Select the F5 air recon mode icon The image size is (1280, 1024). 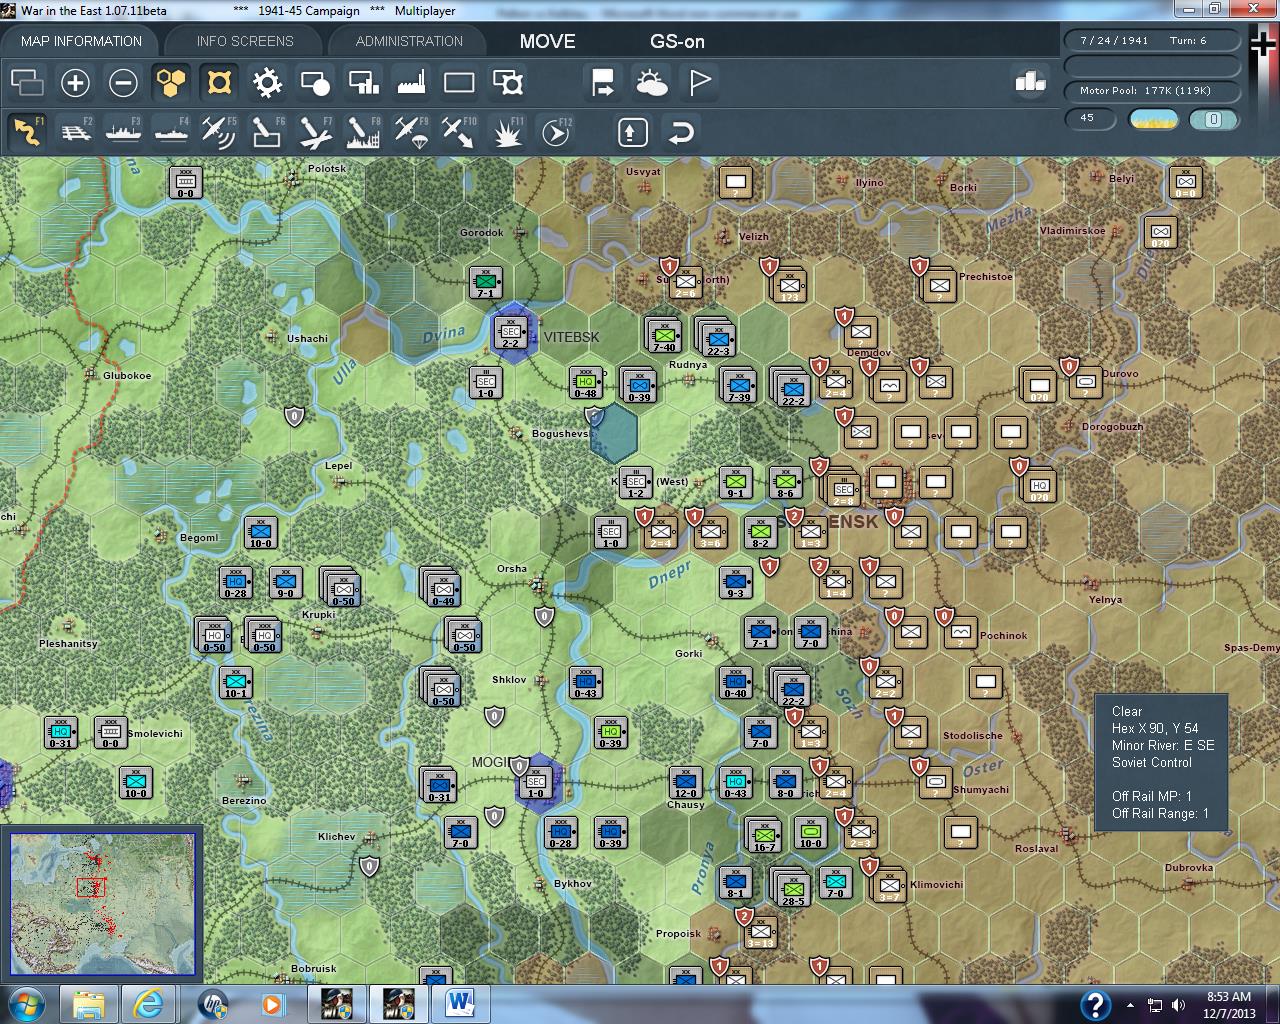point(219,131)
